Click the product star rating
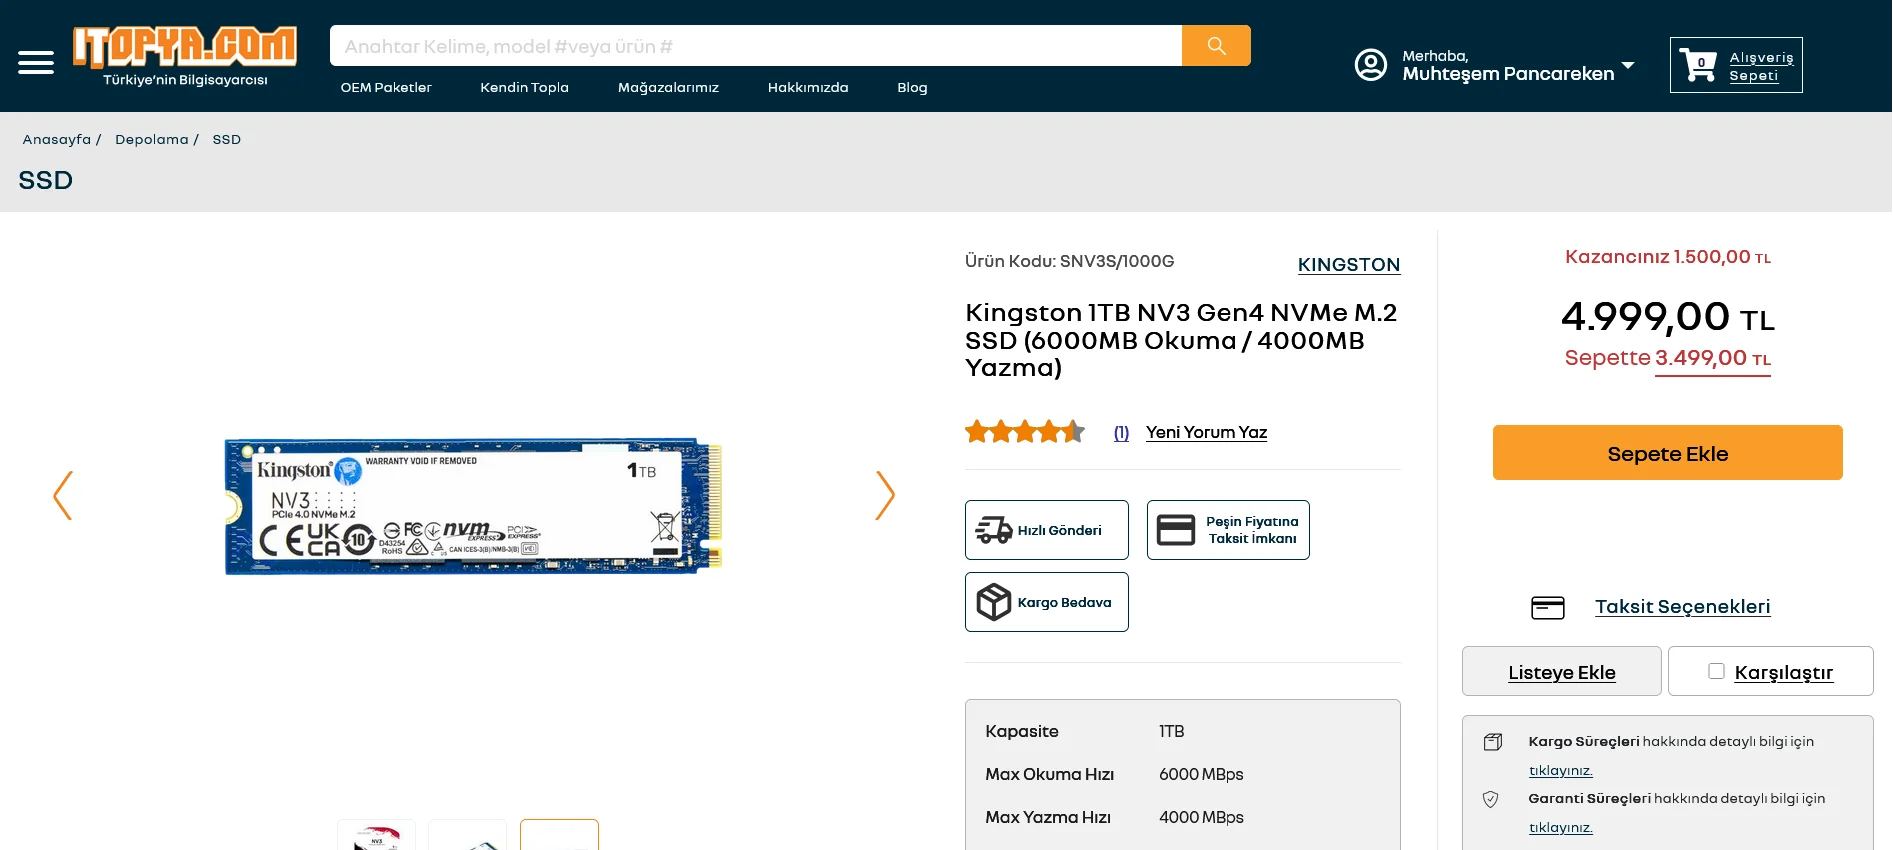The width and height of the screenshot is (1893, 850). pyautogui.click(x=1025, y=432)
